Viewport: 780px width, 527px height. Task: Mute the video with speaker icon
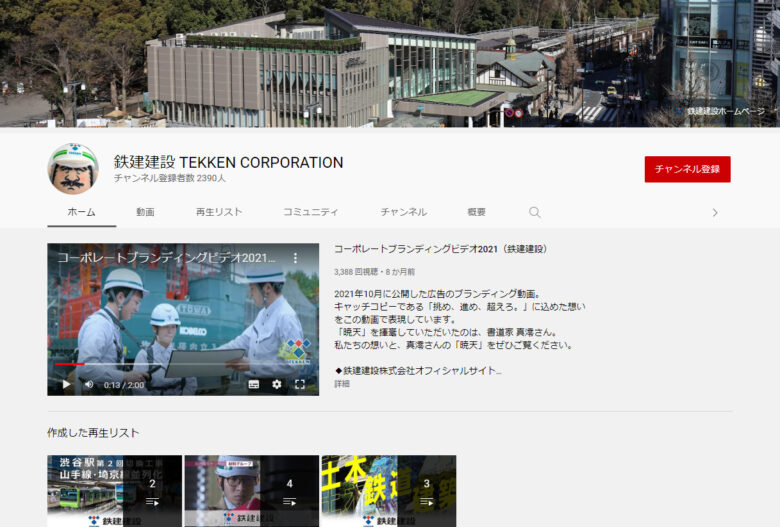(89, 384)
